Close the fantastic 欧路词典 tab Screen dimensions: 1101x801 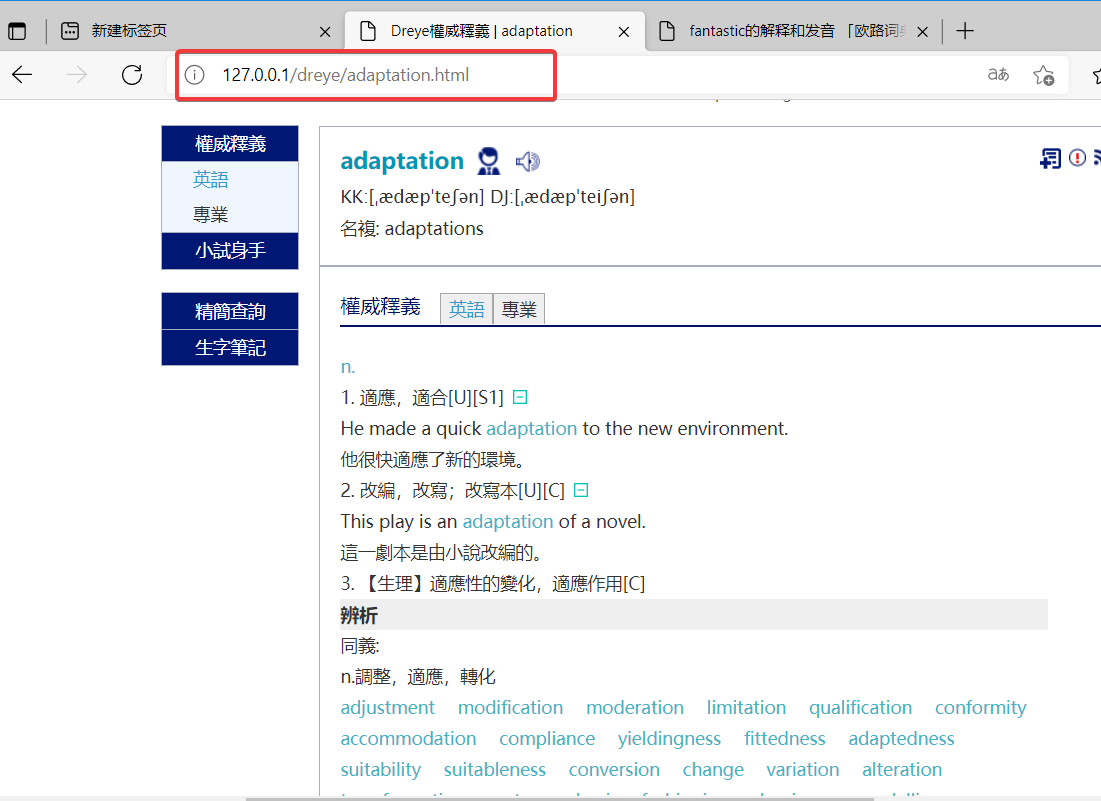pos(923,32)
